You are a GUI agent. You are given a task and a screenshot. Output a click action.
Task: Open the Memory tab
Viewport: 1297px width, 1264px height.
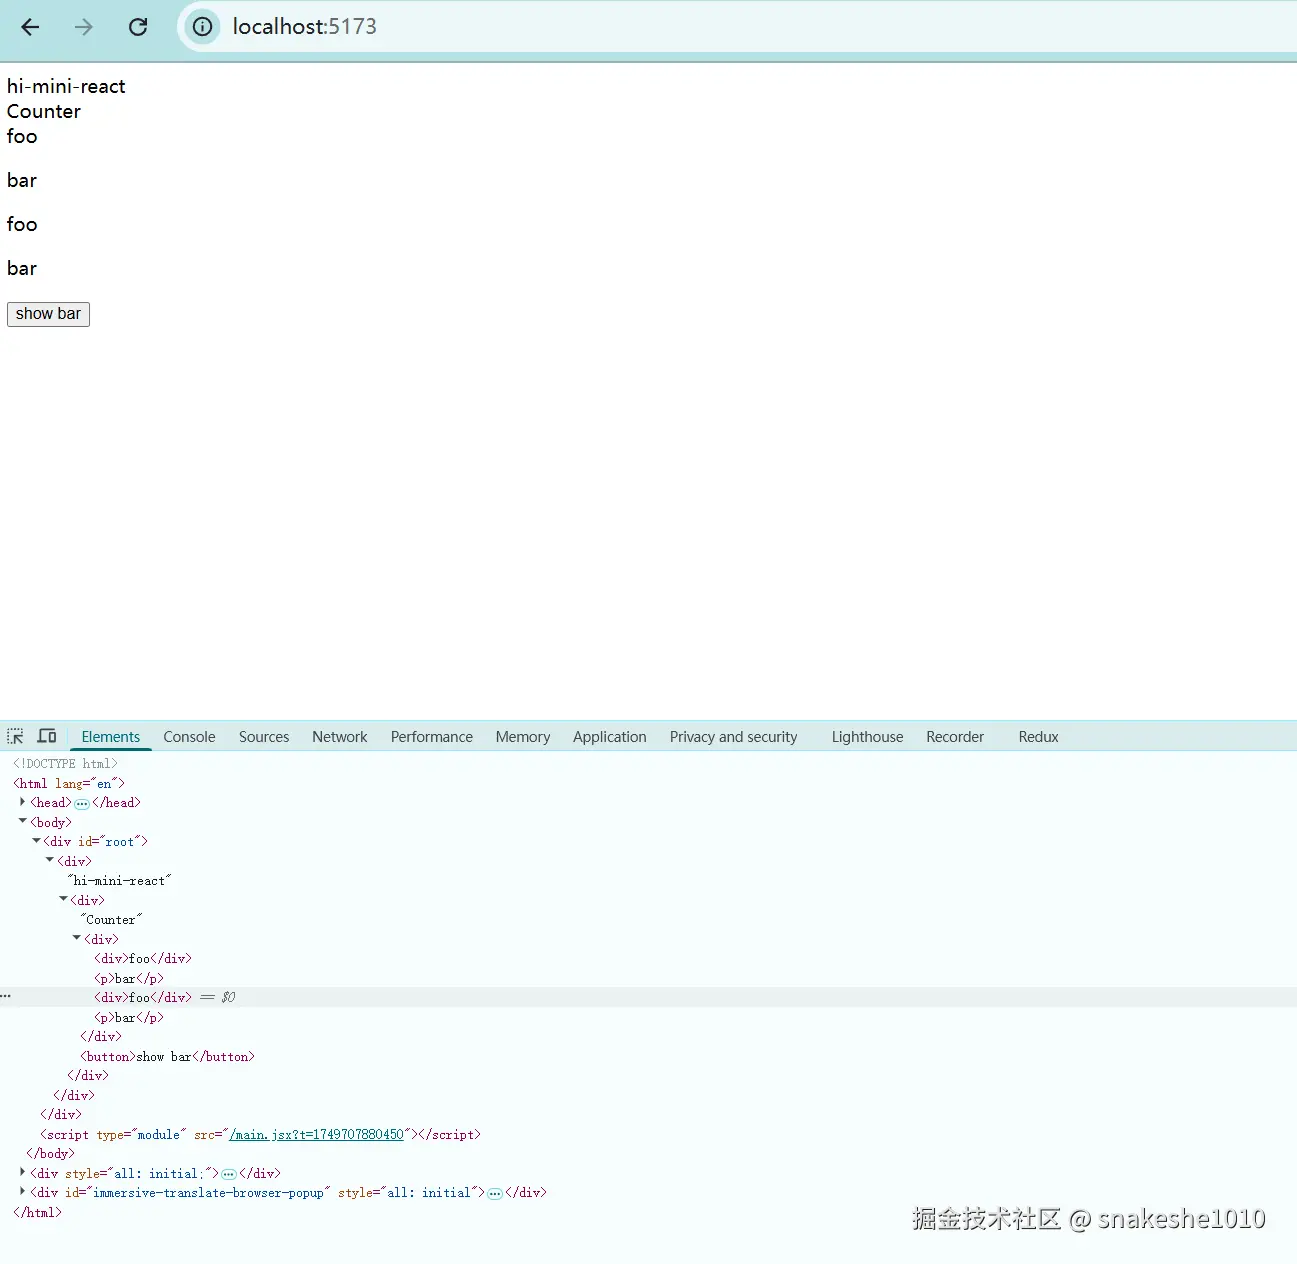click(x=523, y=737)
